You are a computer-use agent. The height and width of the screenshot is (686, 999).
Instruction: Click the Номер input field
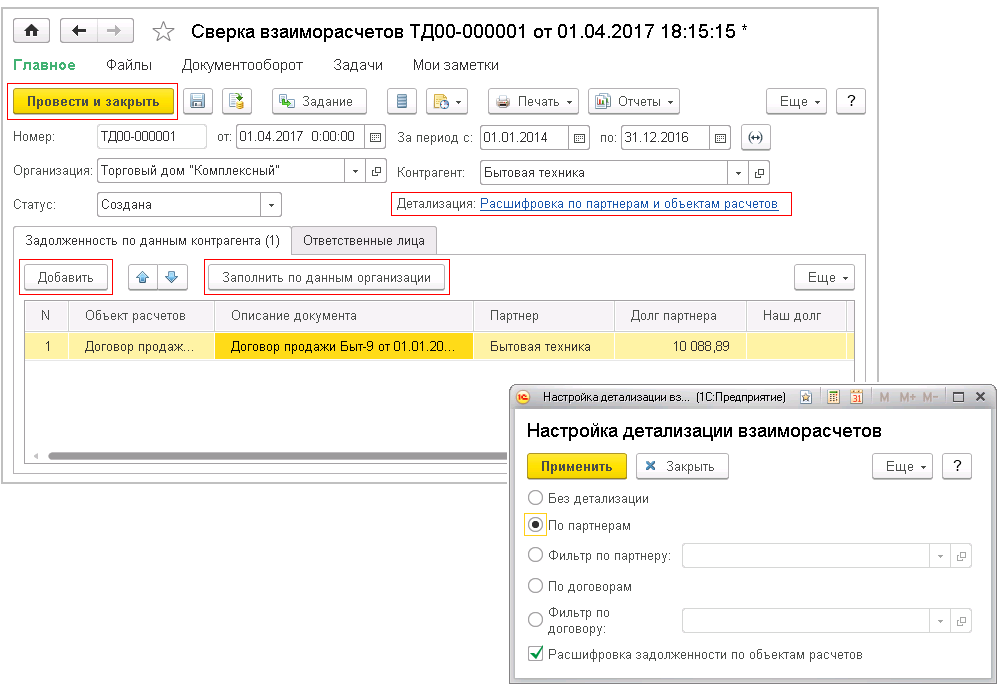tap(151, 137)
